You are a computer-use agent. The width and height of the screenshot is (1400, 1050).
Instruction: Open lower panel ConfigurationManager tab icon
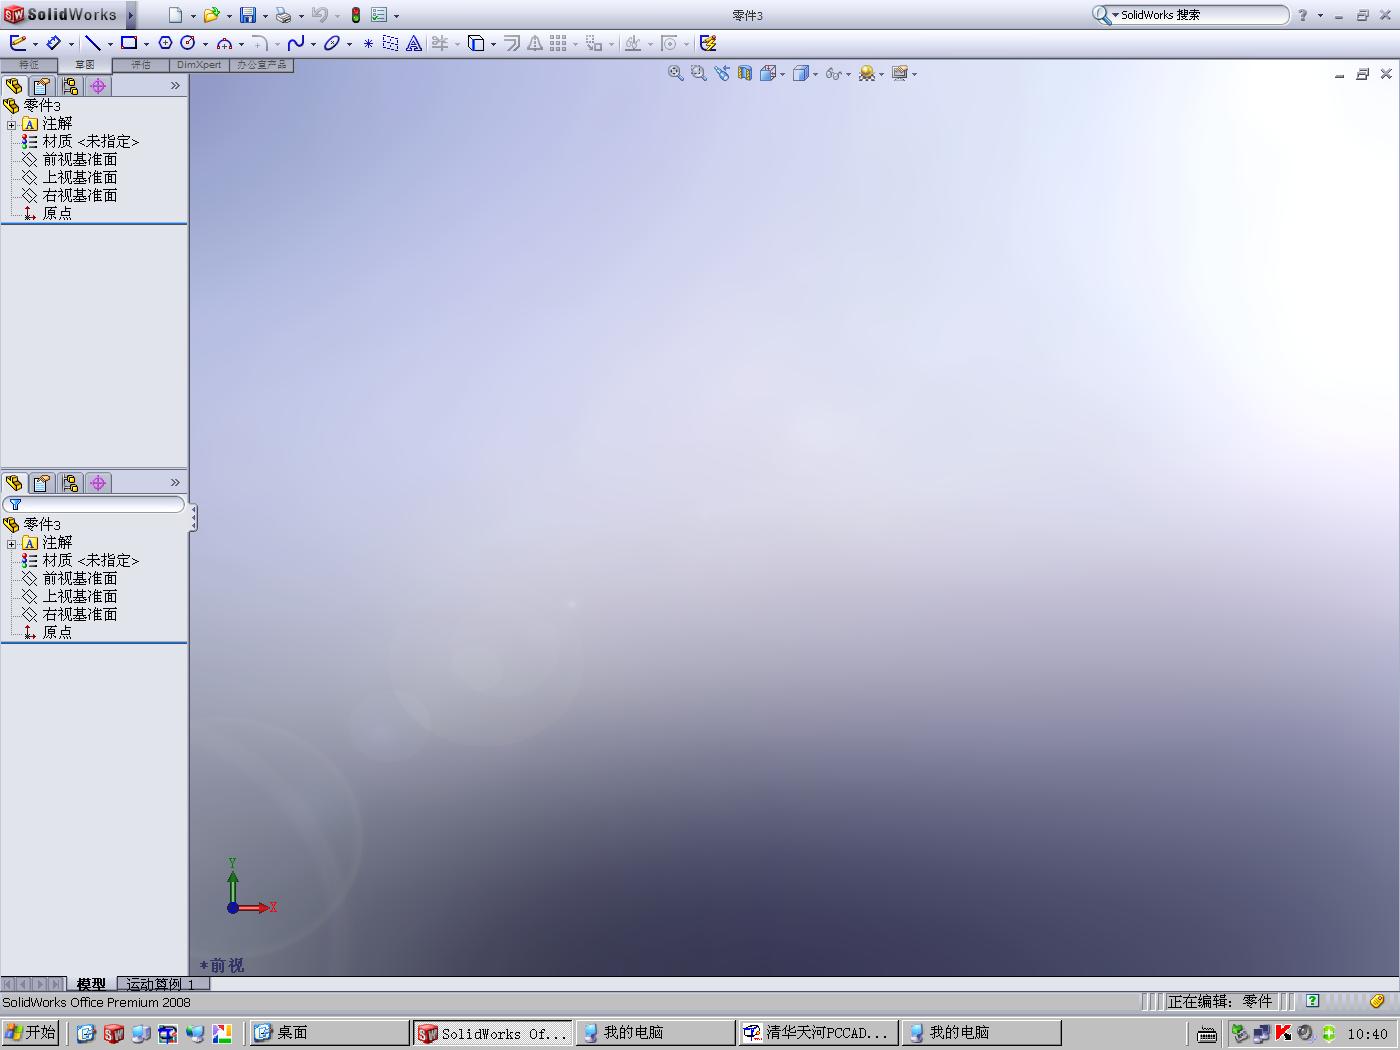click(x=70, y=483)
